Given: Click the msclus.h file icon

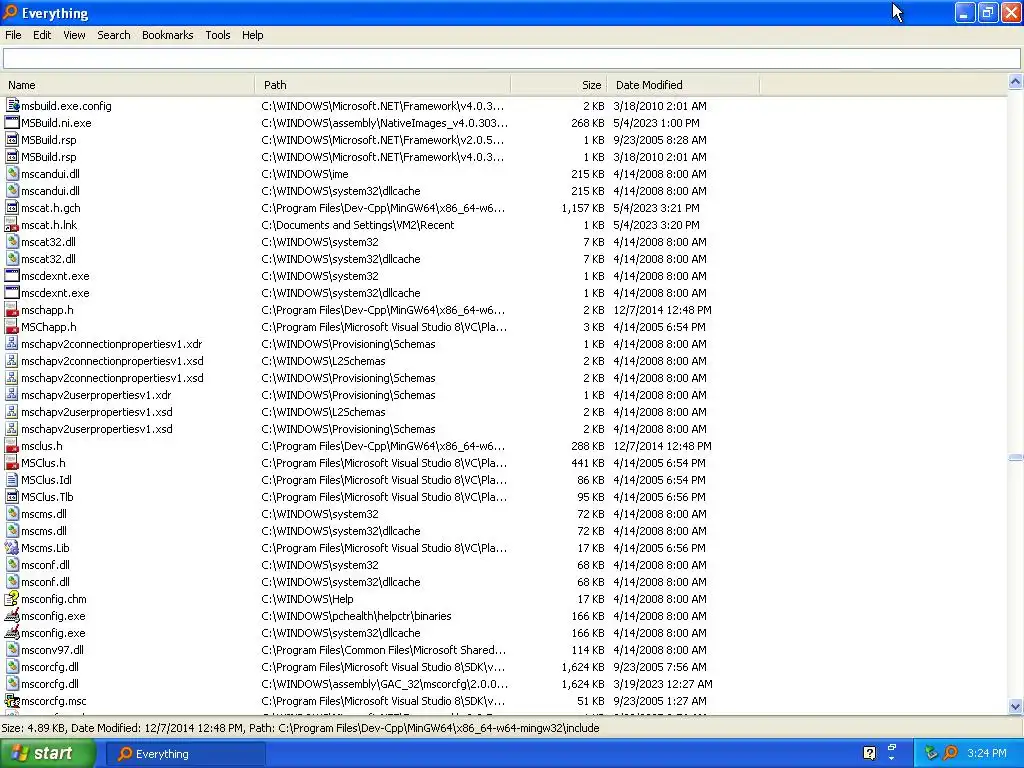Looking at the screenshot, I should (12, 445).
